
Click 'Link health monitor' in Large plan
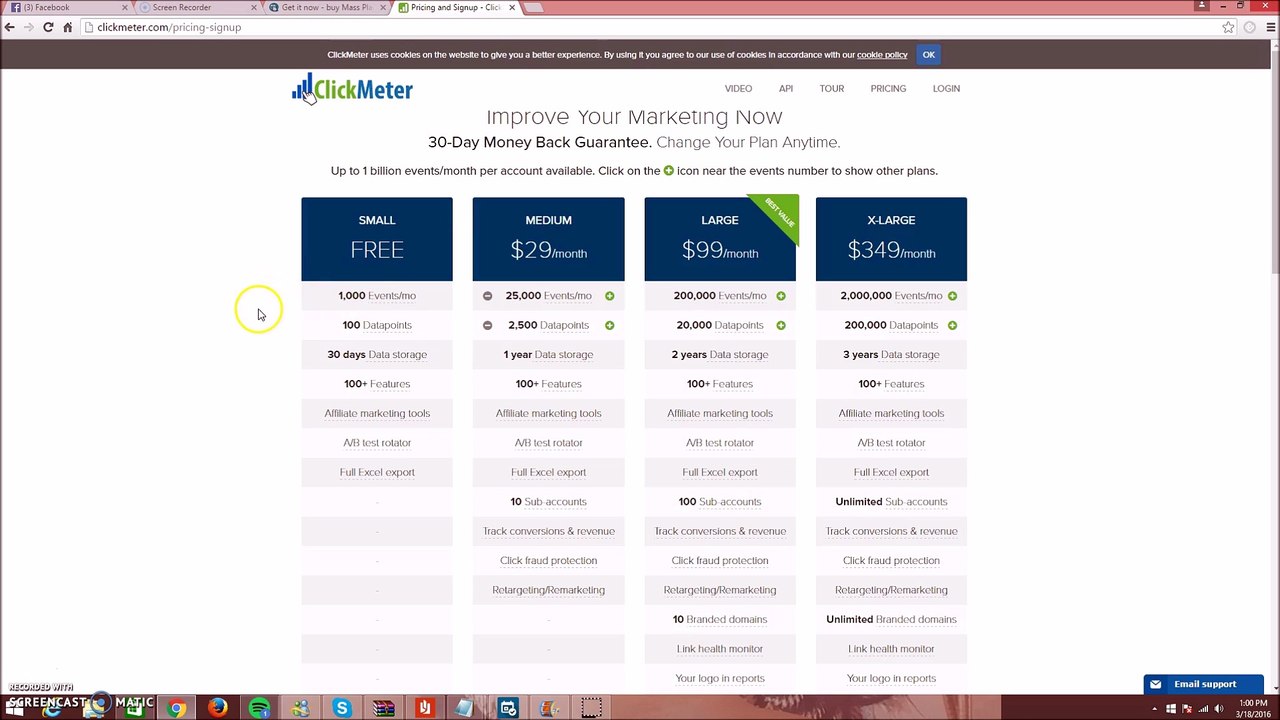pyautogui.click(x=720, y=649)
